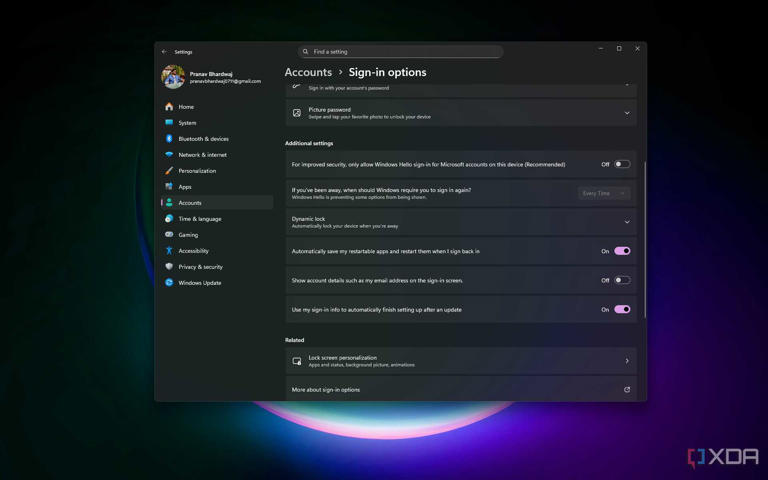Click the Additional settings heading
The width and height of the screenshot is (768, 480).
tap(309, 143)
